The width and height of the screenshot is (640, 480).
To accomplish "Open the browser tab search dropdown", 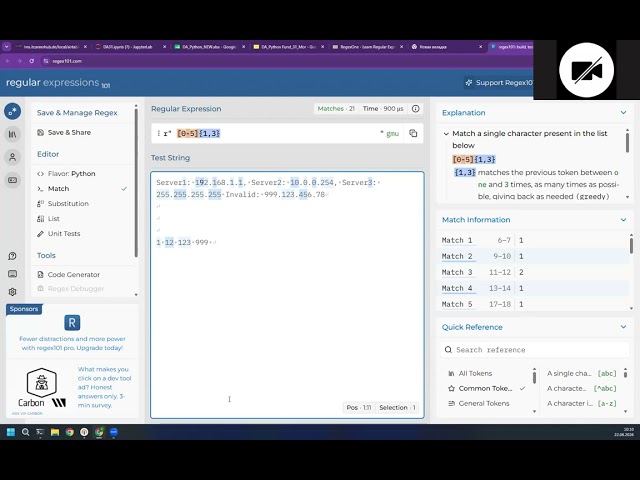I will click(x=6, y=47).
